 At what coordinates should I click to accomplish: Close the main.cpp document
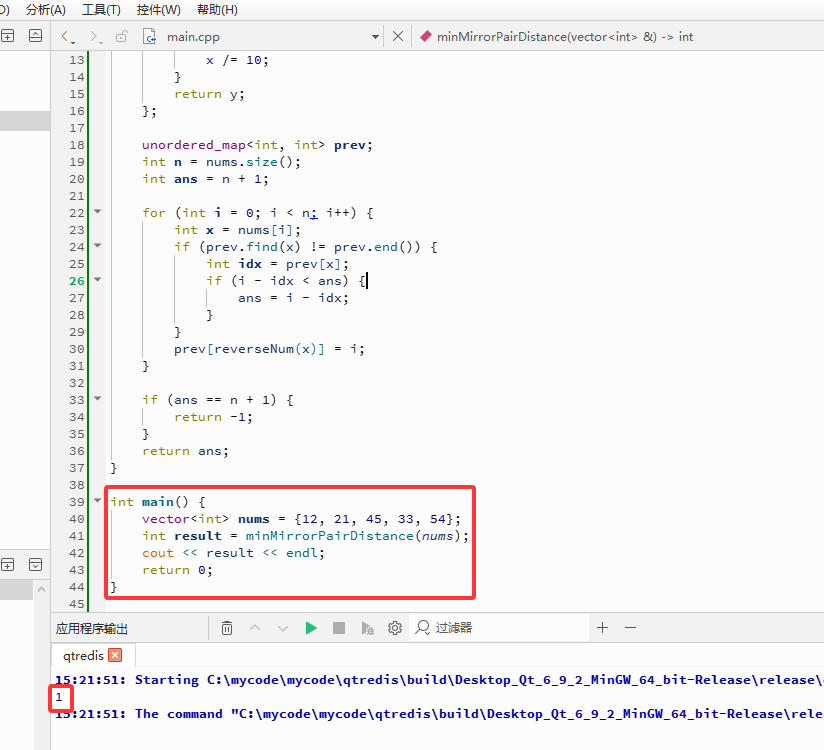pos(398,36)
